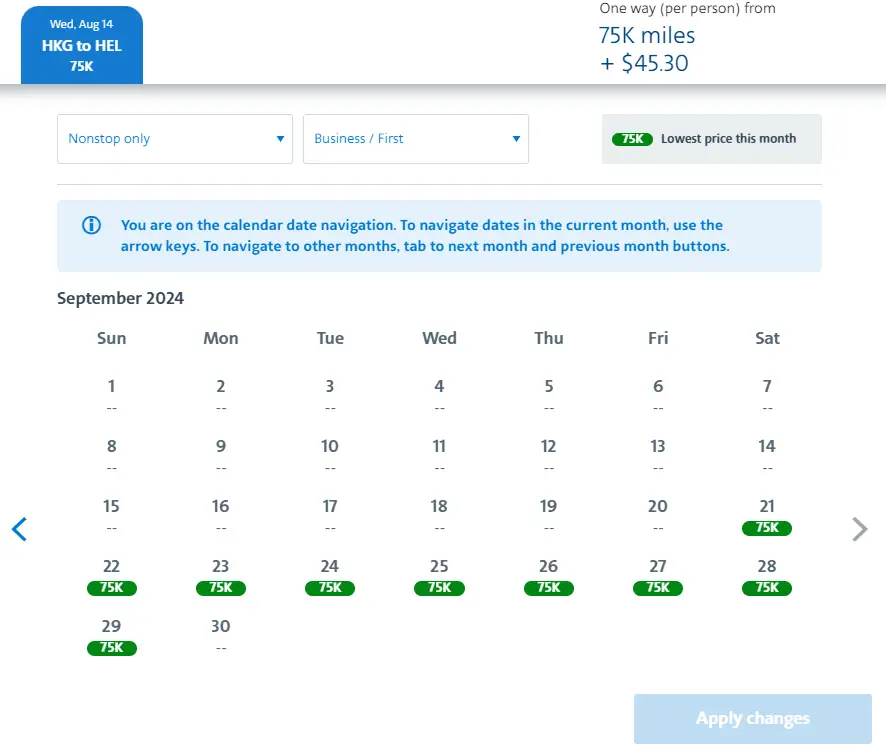Image resolution: width=886 pixels, height=752 pixels.
Task: Click the 75K badge in lowest price legend
Action: point(632,139)
